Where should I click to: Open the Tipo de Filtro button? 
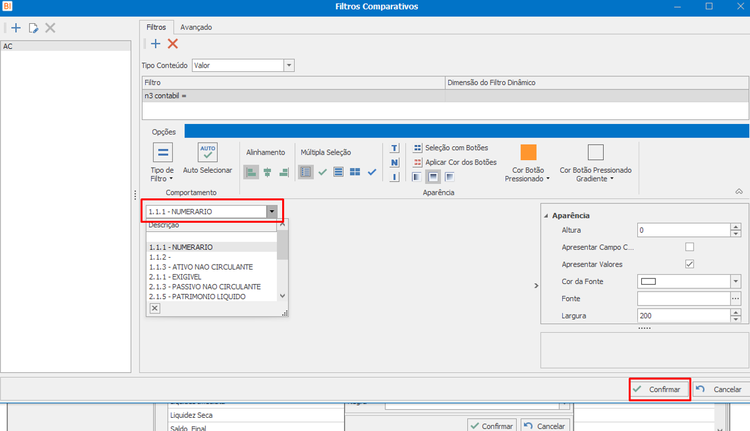pyautogui.click(x=162, y=162)
